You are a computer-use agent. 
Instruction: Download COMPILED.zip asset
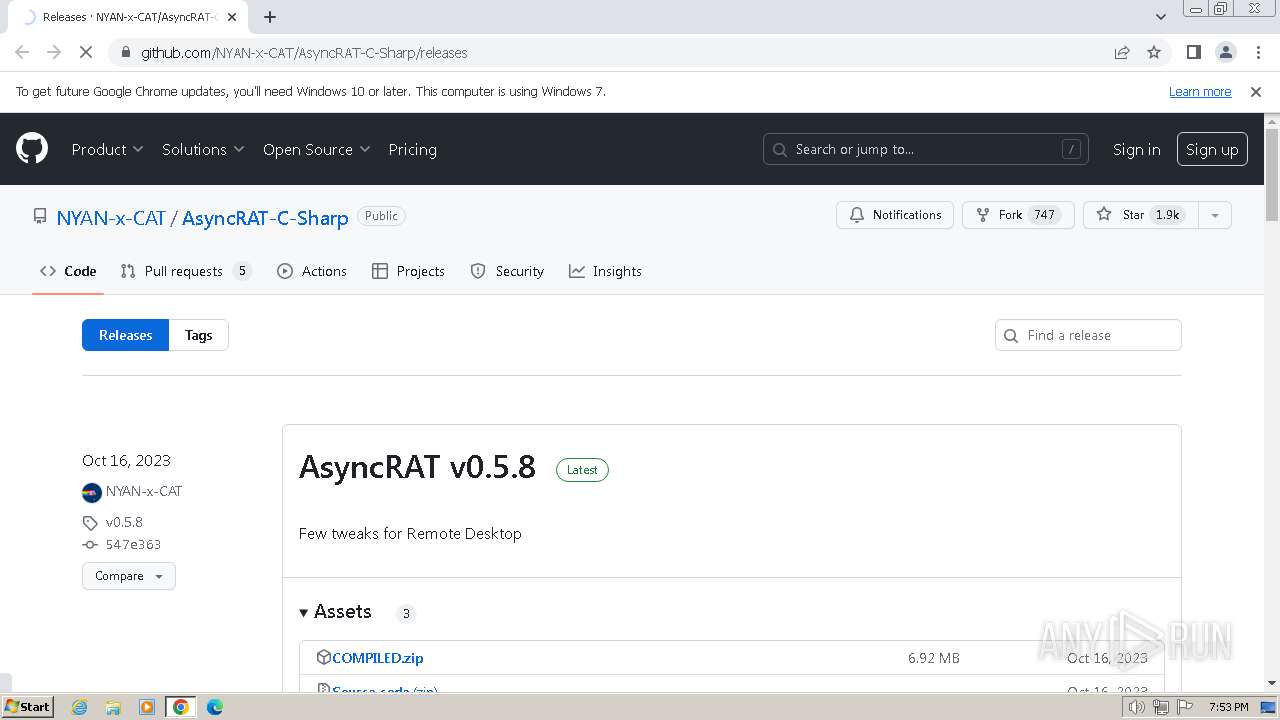pos(377,658)
